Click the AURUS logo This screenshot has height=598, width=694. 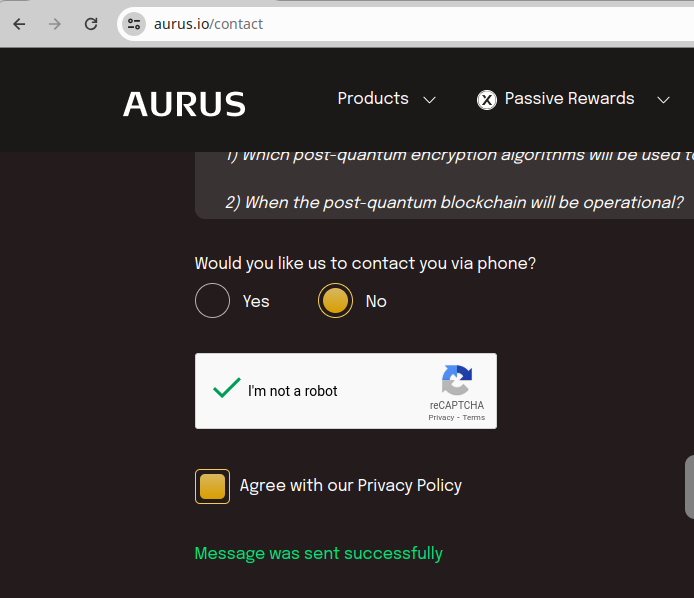coord(184,104)
